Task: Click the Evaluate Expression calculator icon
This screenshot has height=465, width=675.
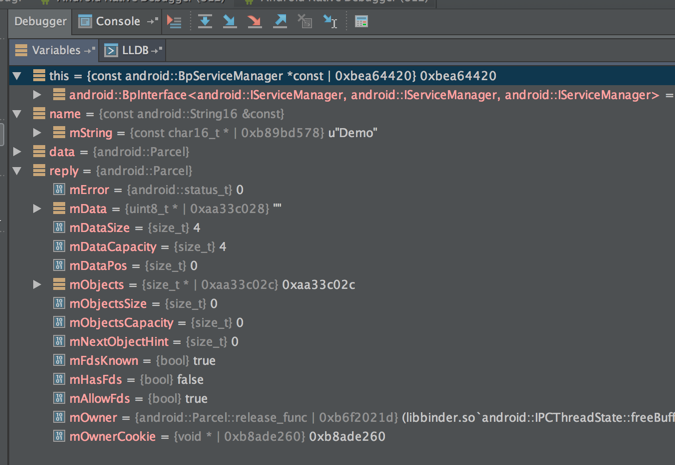Action: tap(361, 21)
